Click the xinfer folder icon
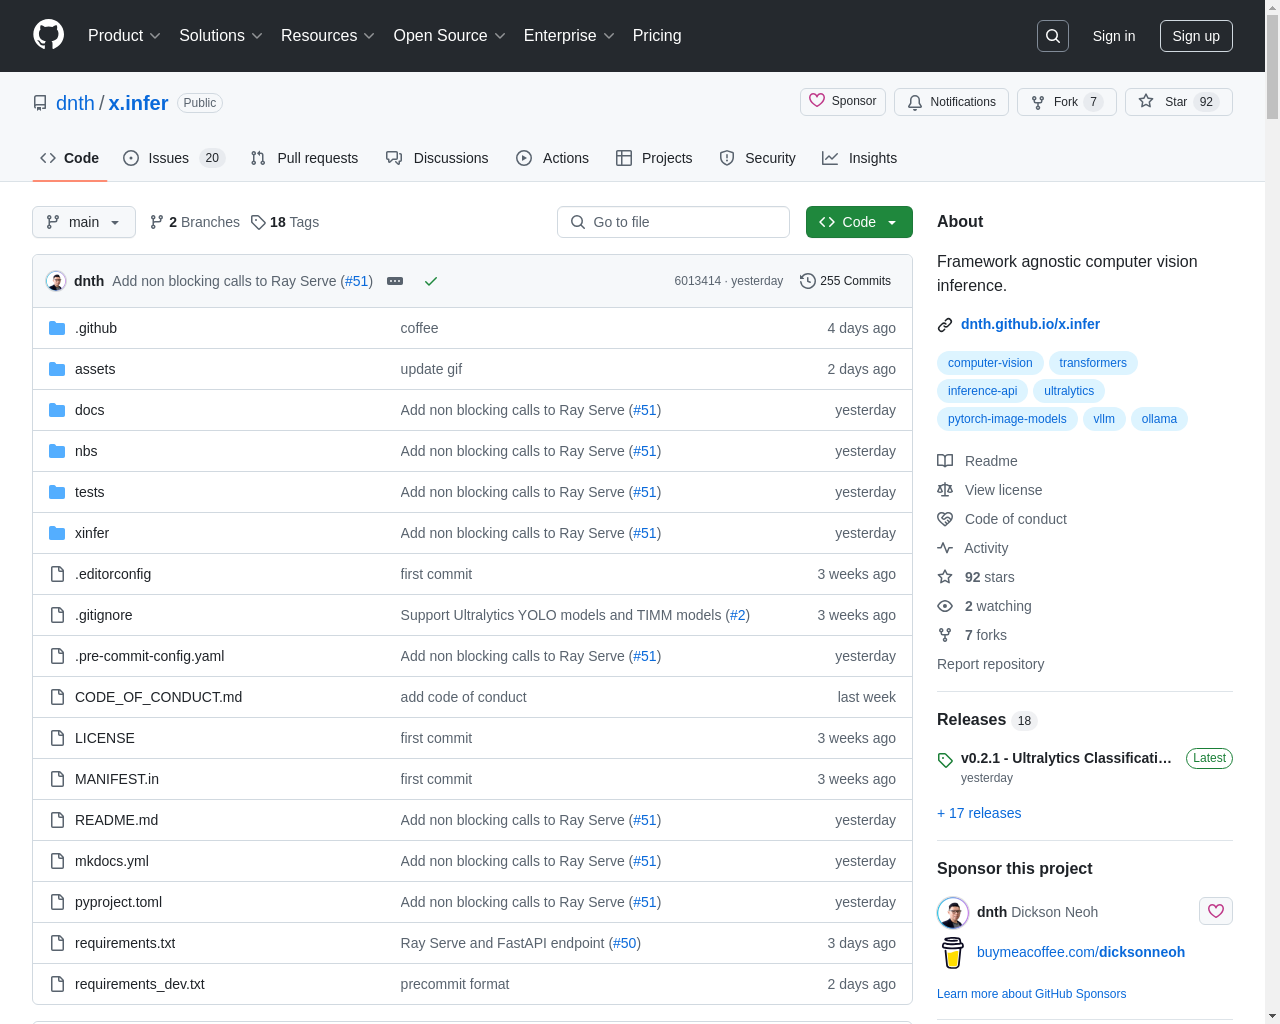This screenshot has height=1024, width=1280. click(x=57, y=533)
